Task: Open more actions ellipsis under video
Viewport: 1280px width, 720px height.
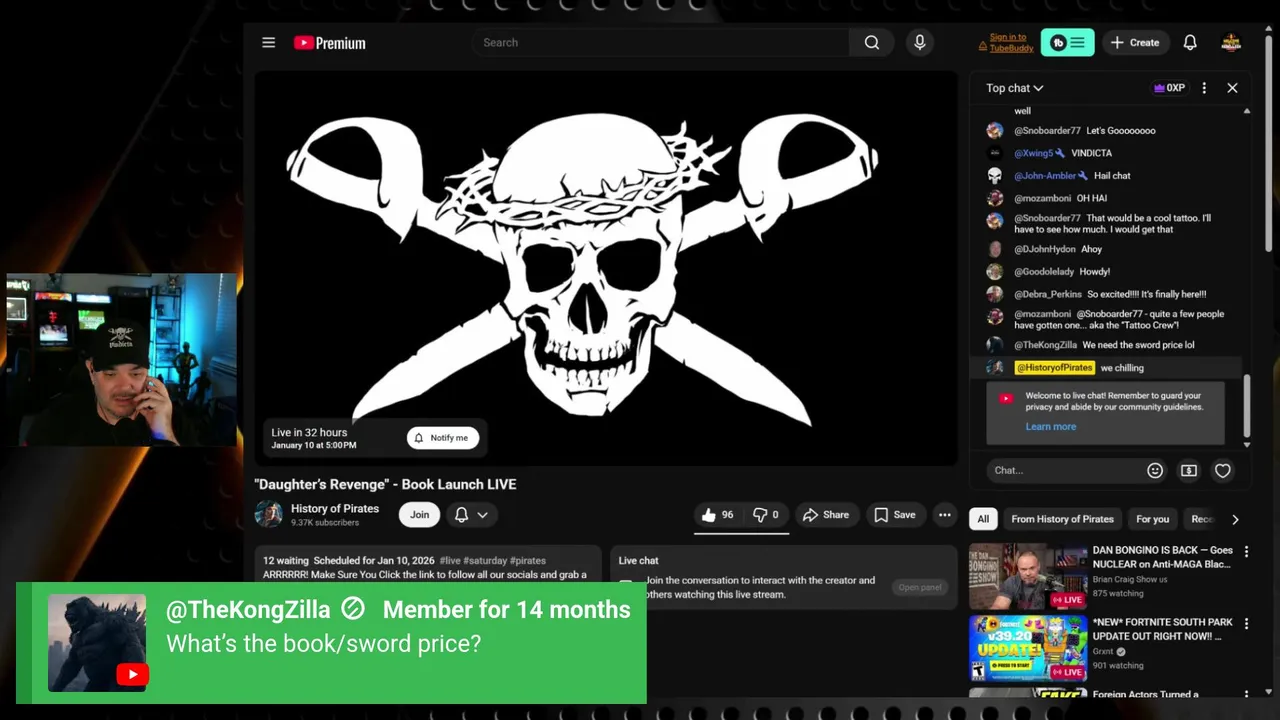Action: point(944,515)
